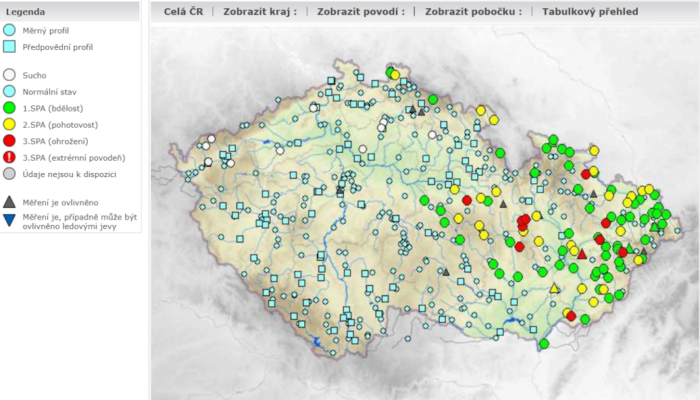
Task: Click the 'Údaje nejsou k dispozici' label
Action: point(69,174)
